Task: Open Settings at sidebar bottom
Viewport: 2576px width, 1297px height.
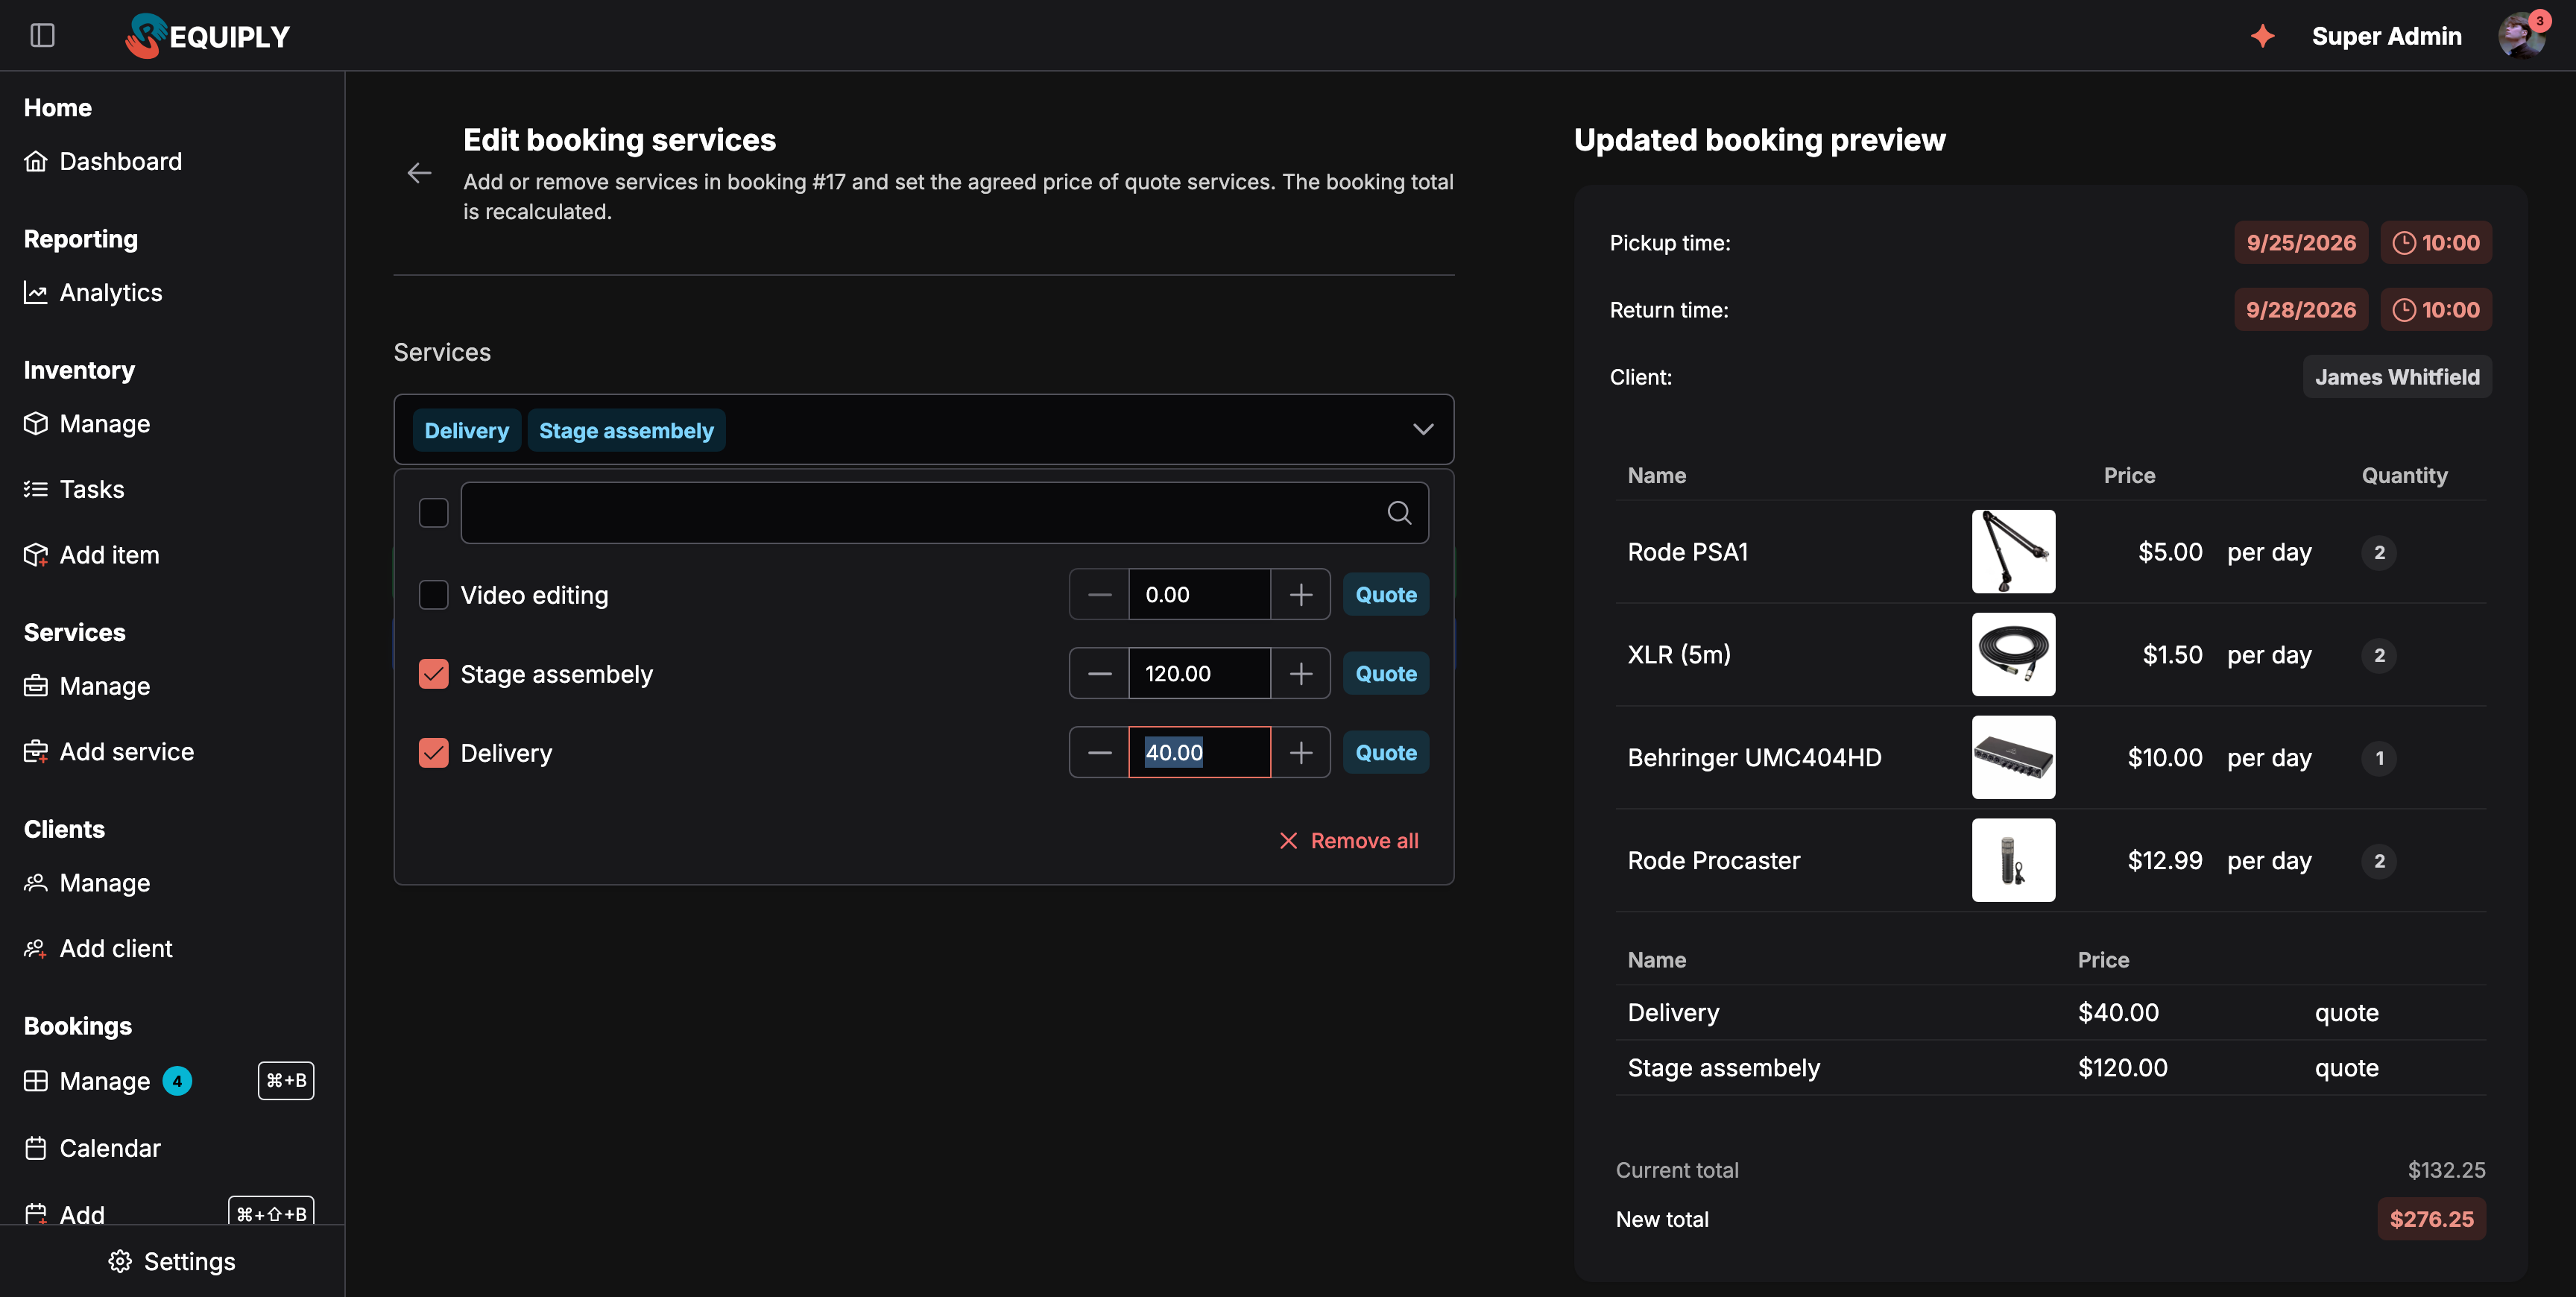Action: [172, 1262]
